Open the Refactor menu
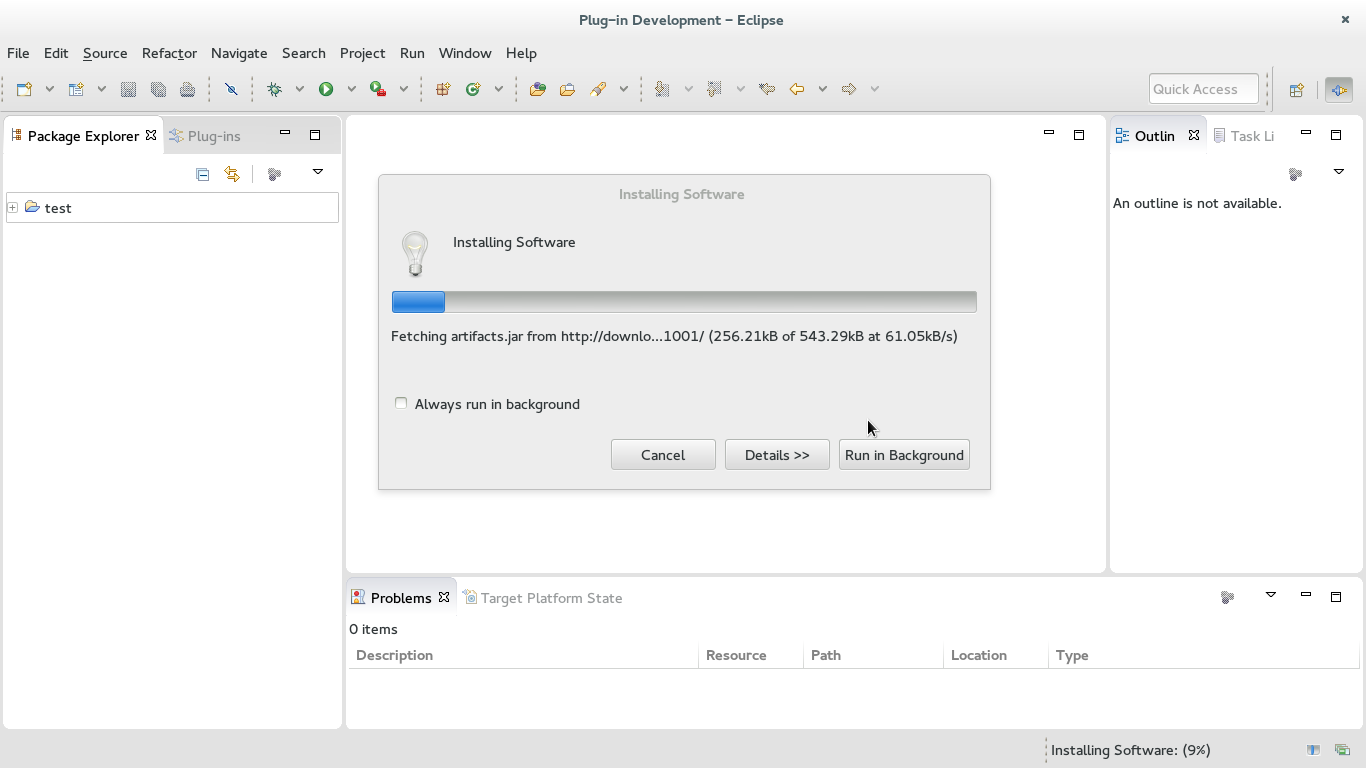The width and height of the screenshot is (1366, 768). pyautogui.click(x=169, y=53)
